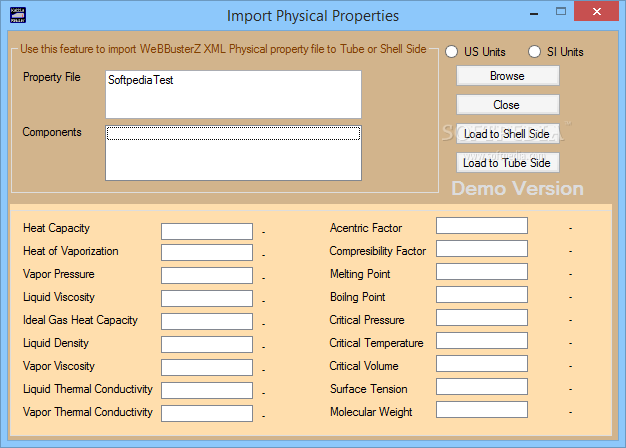Click the Property File label

[x=52, y=77]
